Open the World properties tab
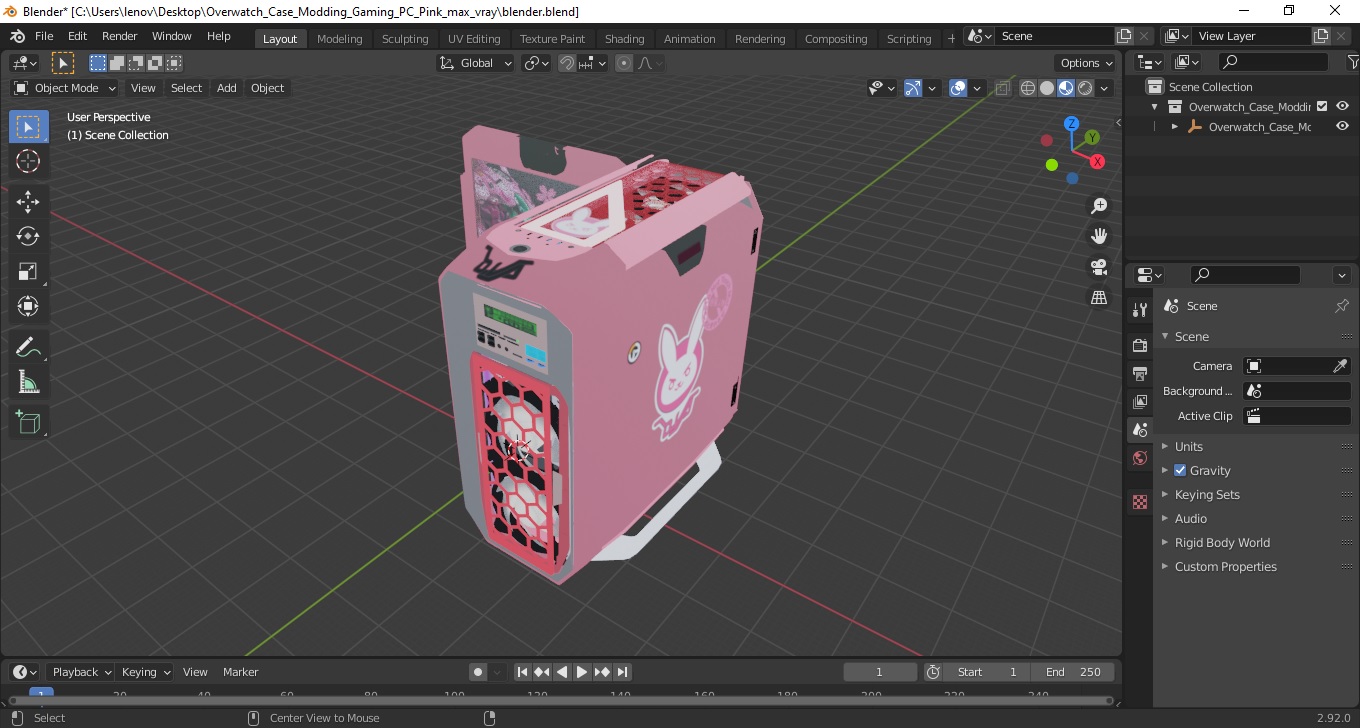 click(x=1140, y=459)
